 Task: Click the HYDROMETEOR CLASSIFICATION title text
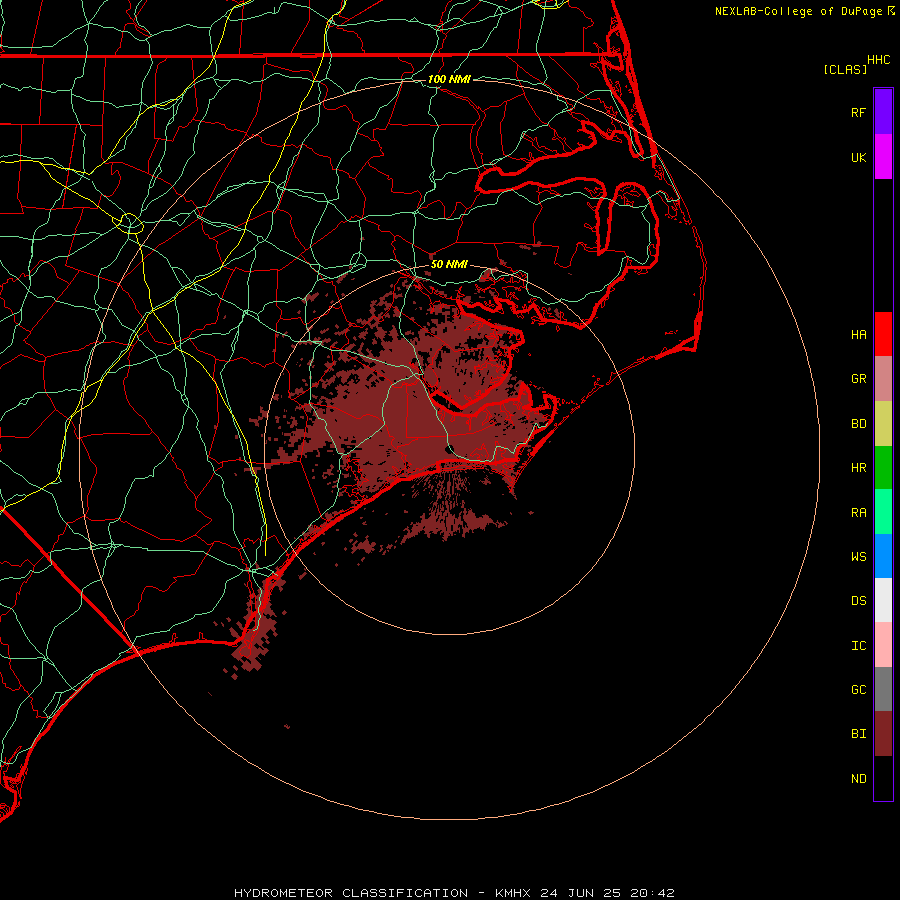pos(351,893)
